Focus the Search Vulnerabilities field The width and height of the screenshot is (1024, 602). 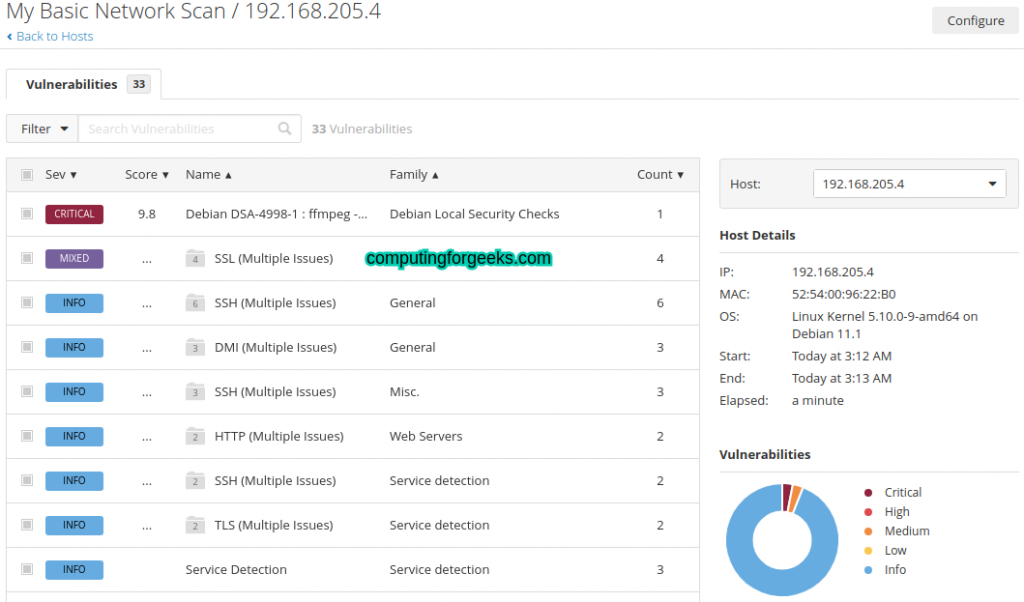point(178,129)
